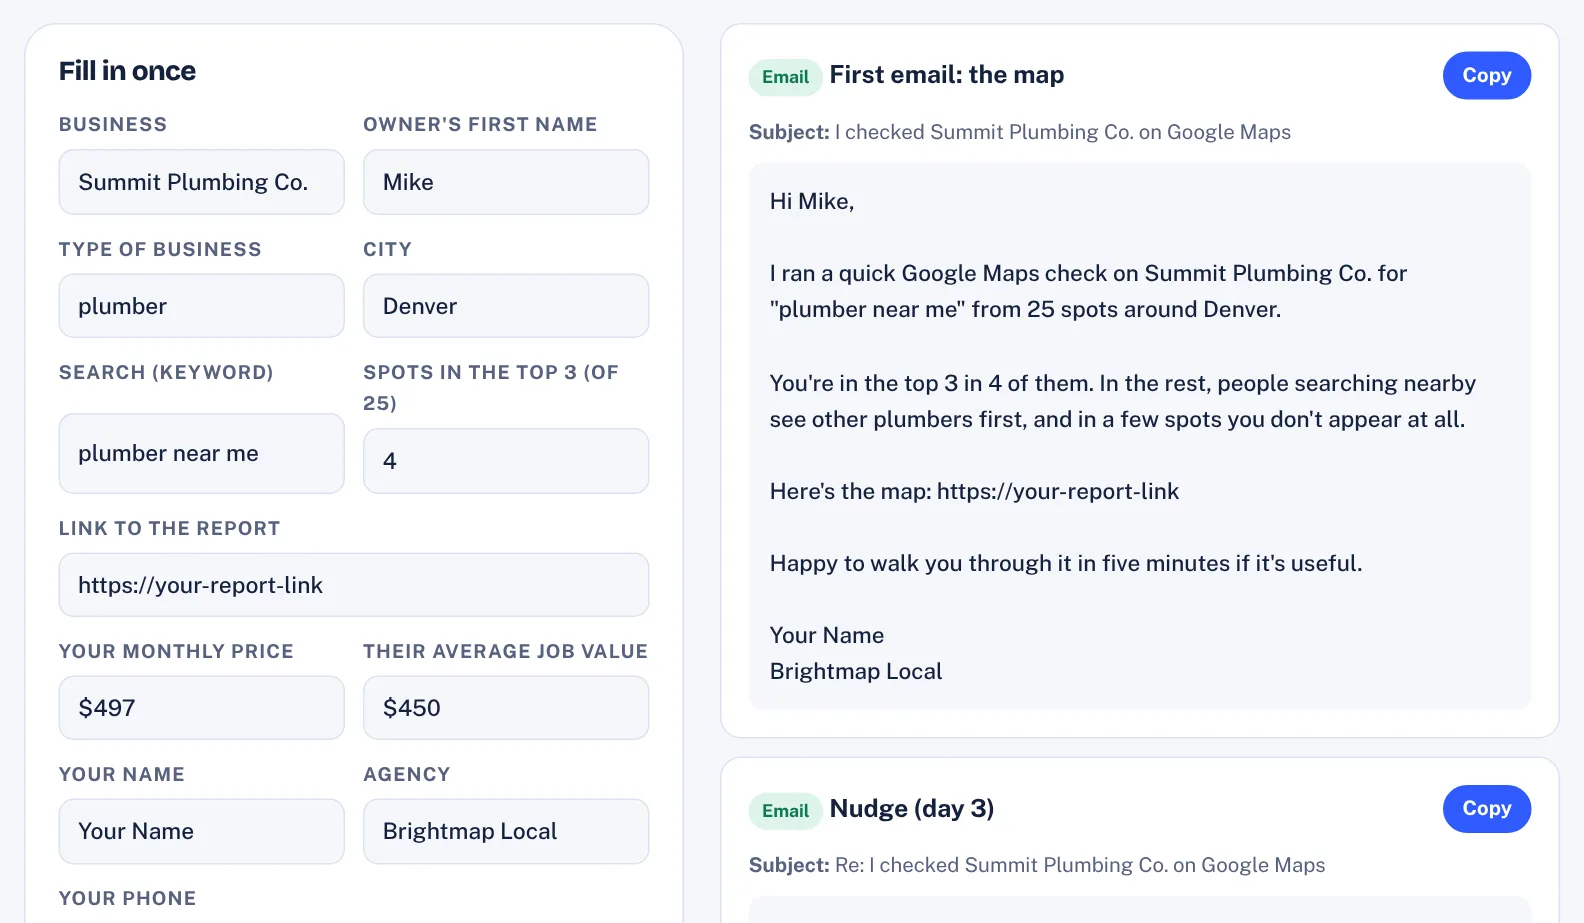Click the 'YOUR PHONE' field label

128,898
